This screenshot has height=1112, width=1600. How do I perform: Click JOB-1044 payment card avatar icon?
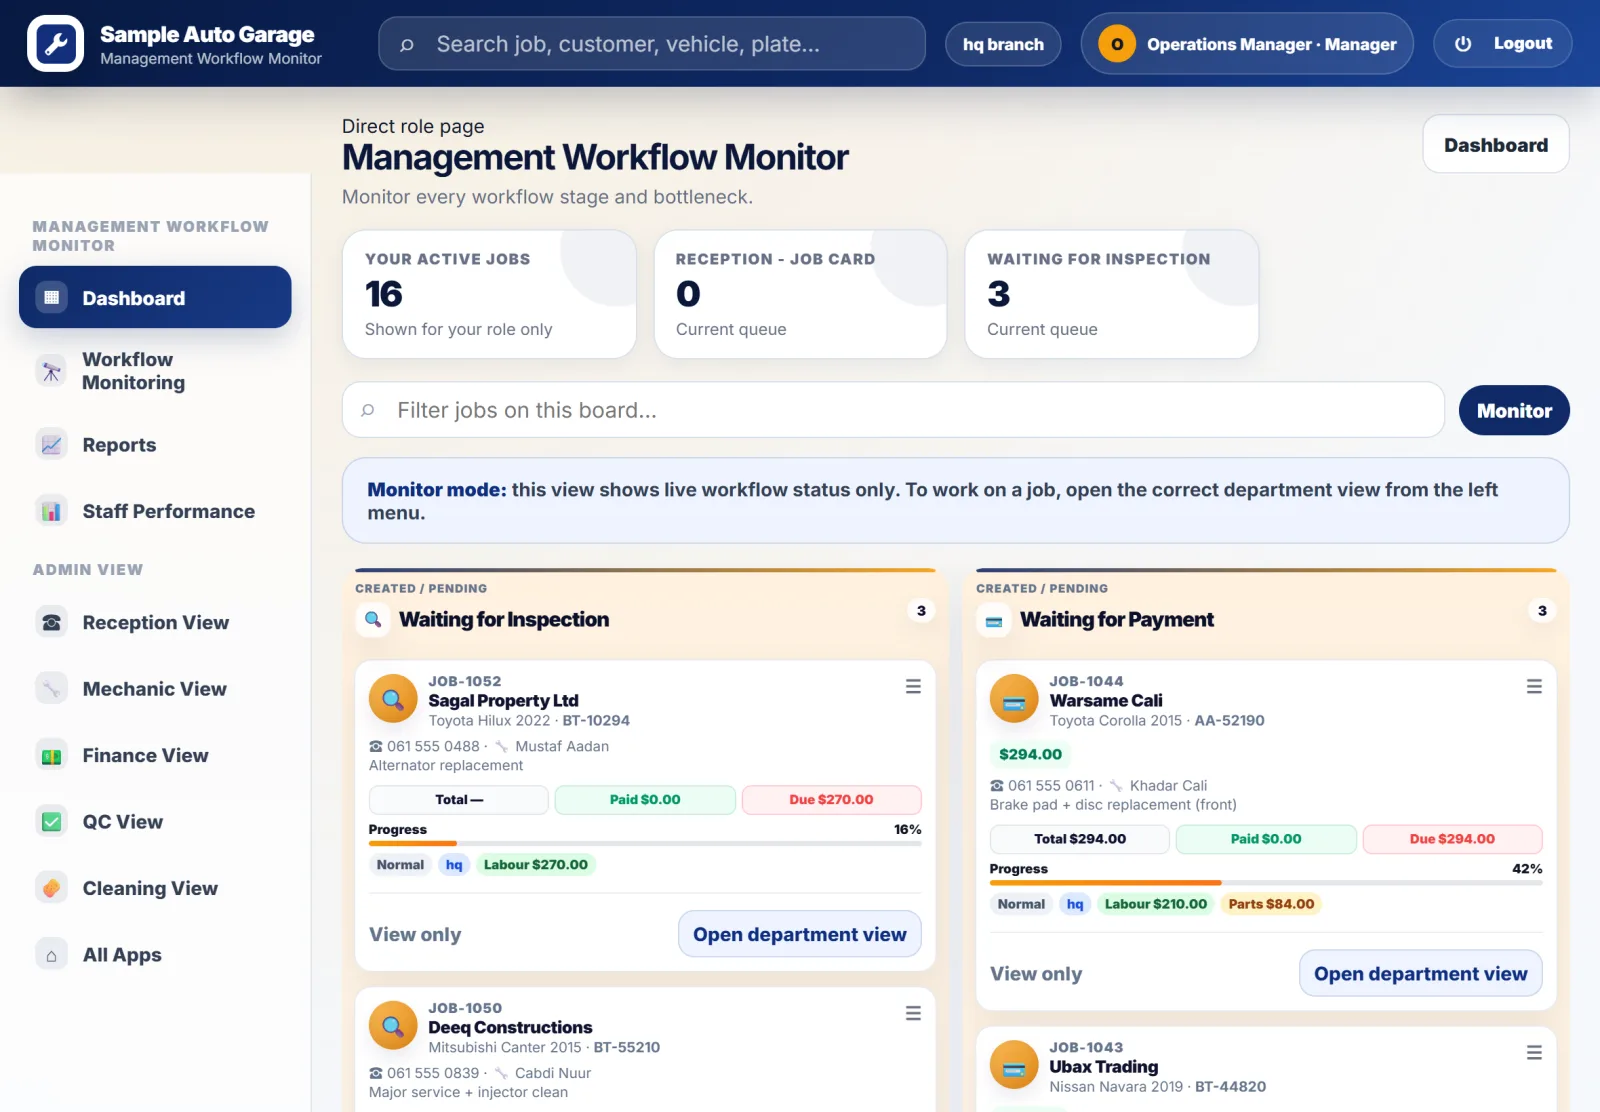point(1014,699)
